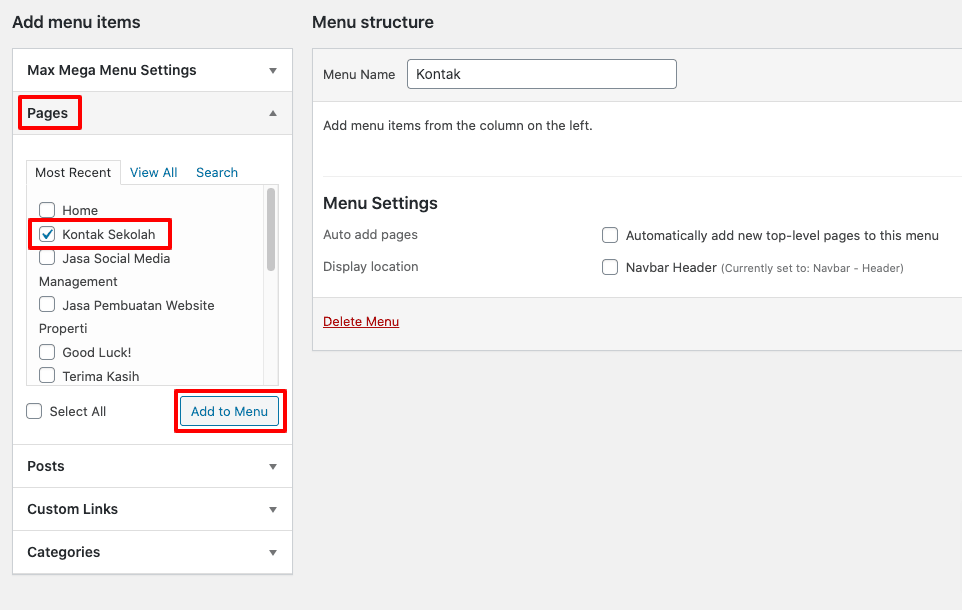
Task: Check the Navbar Header display location
Action: pos(610,267)
